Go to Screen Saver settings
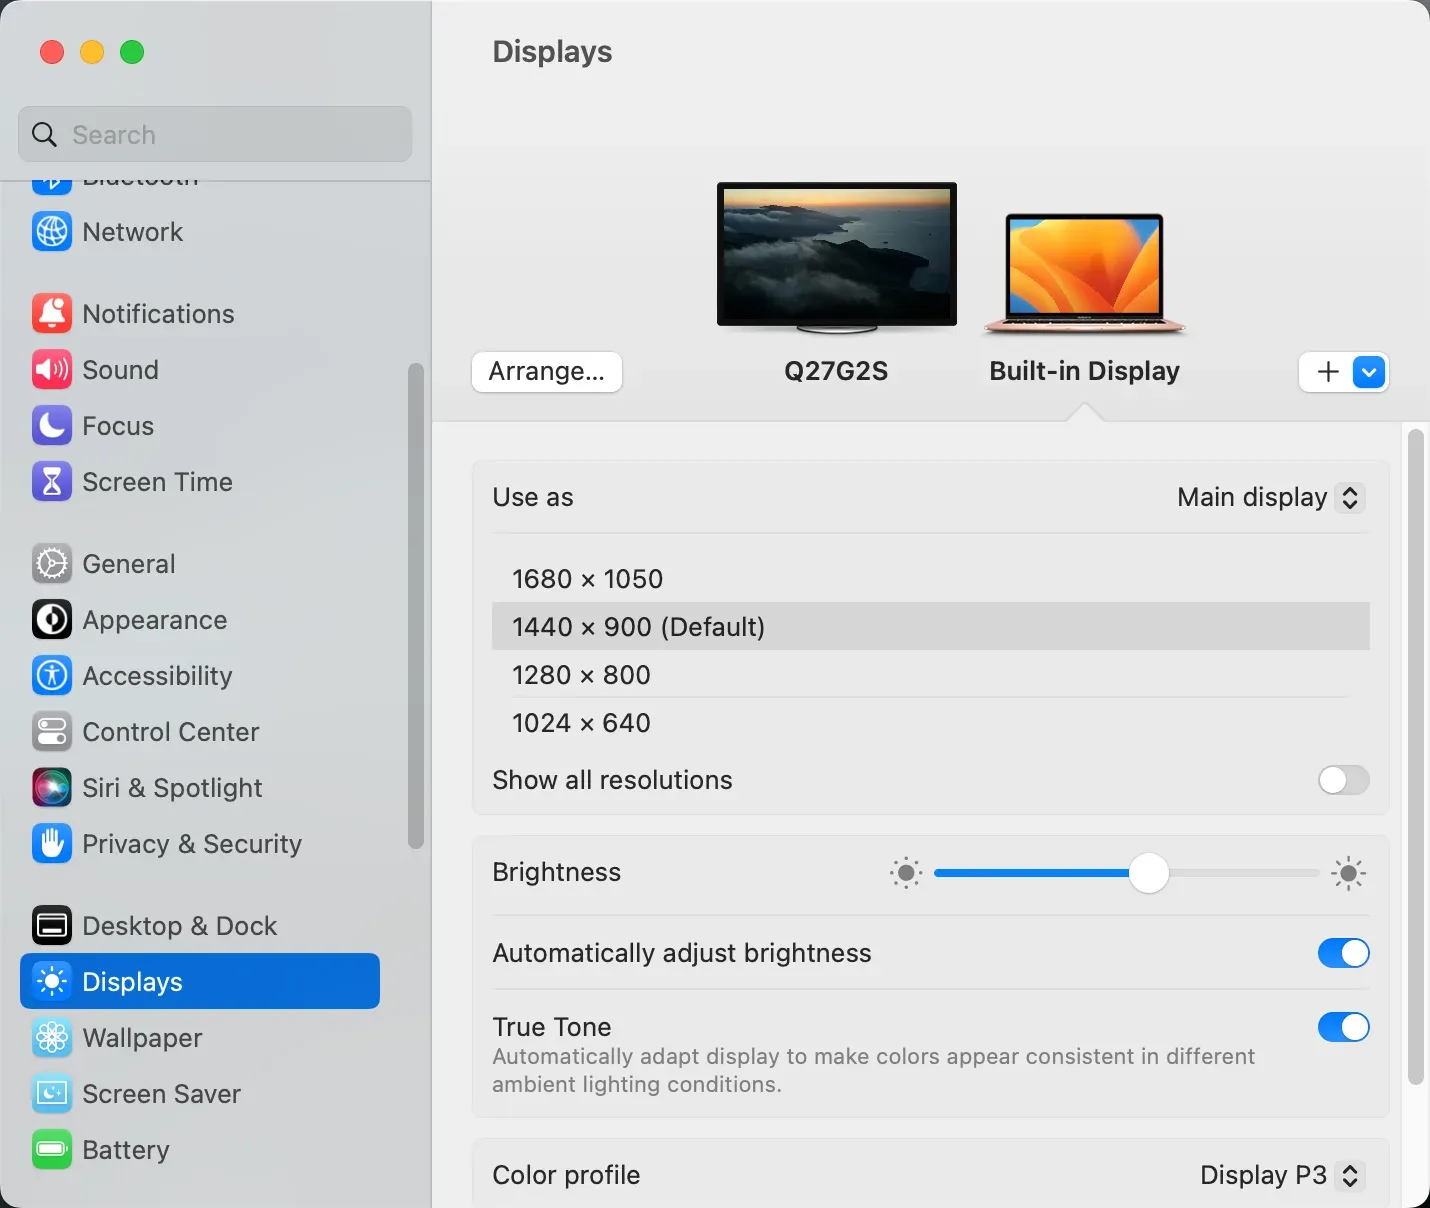The image size is (1430, 1208). pyautogui.click(x=200, y=1094)
